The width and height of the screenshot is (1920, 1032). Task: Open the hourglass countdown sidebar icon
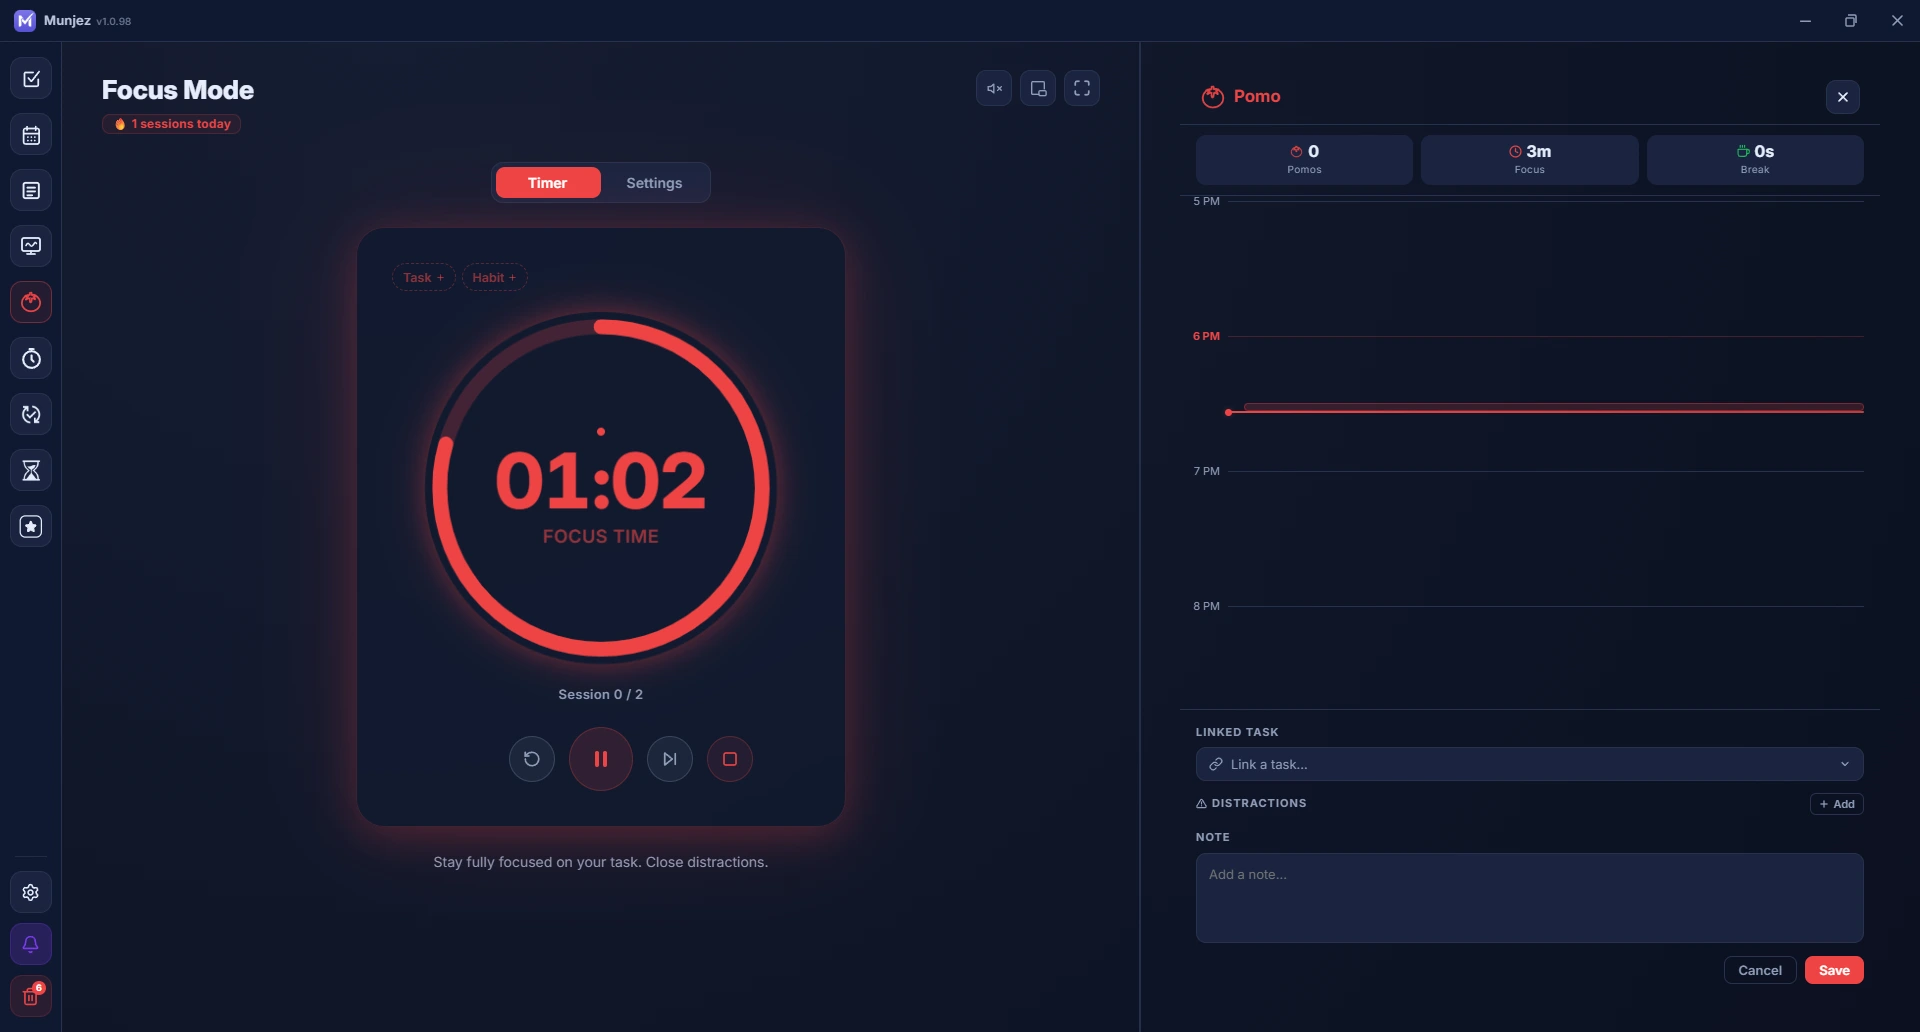[31, 470]
